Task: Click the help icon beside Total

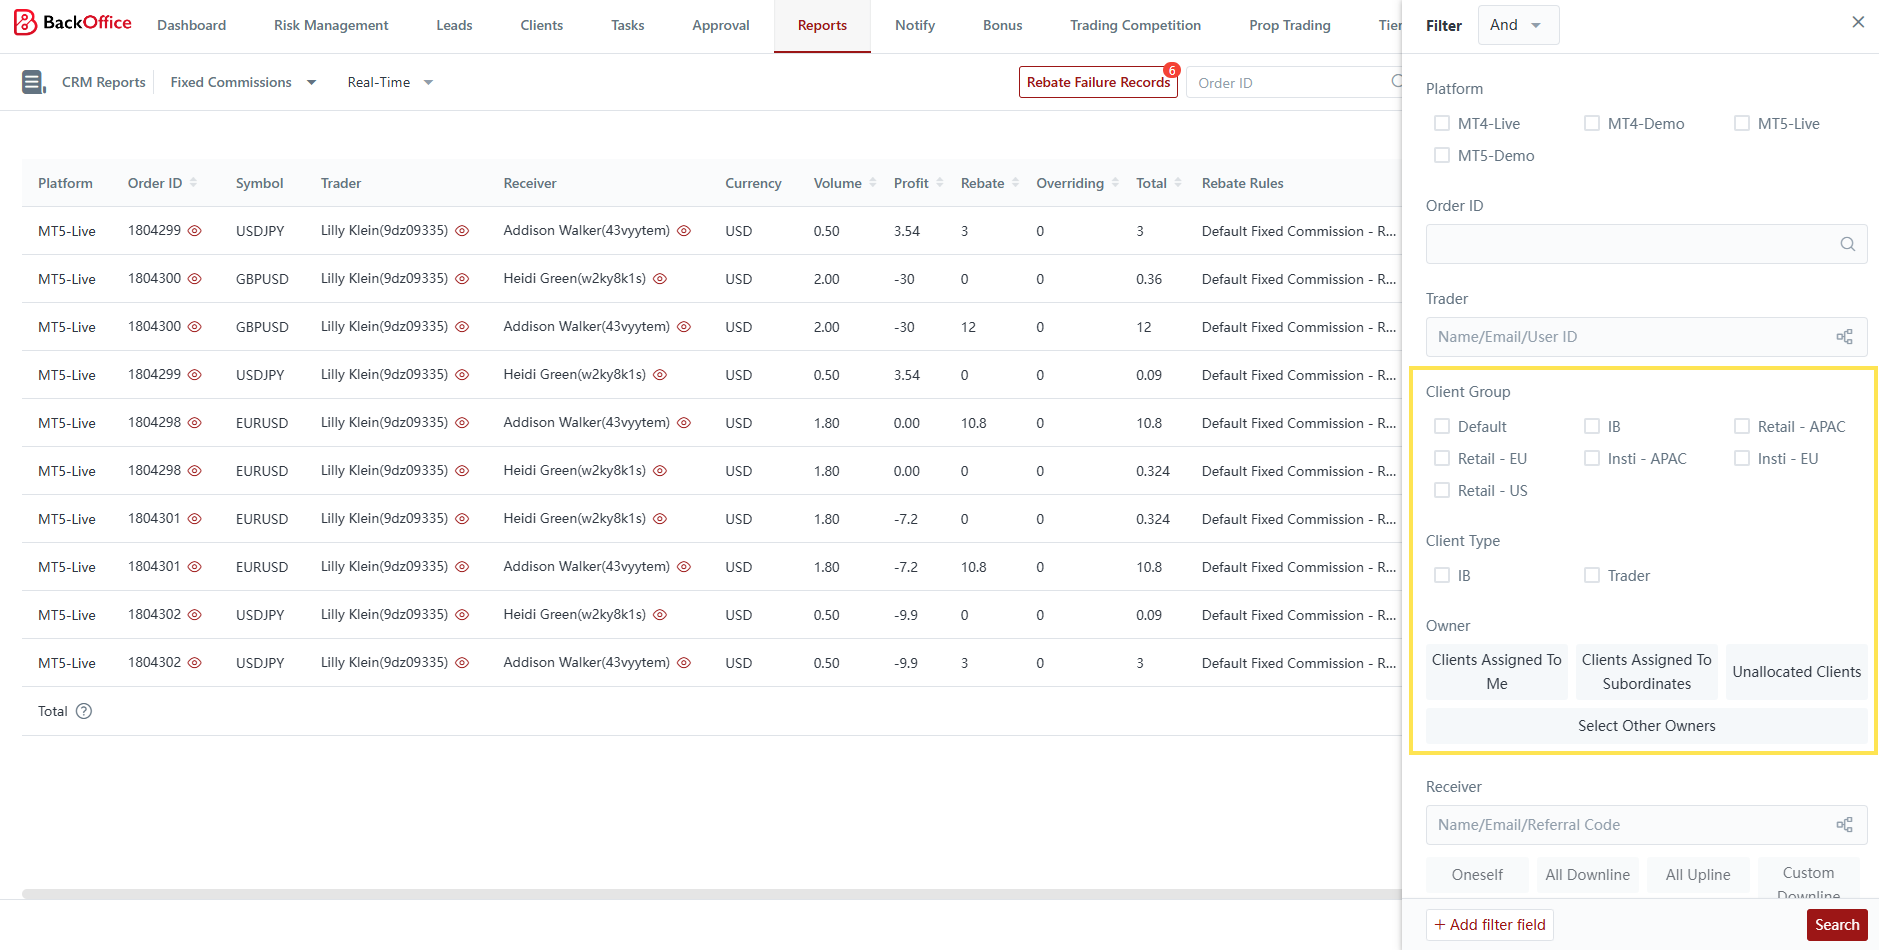Action: pyautogui.click(x=84, y=711)
